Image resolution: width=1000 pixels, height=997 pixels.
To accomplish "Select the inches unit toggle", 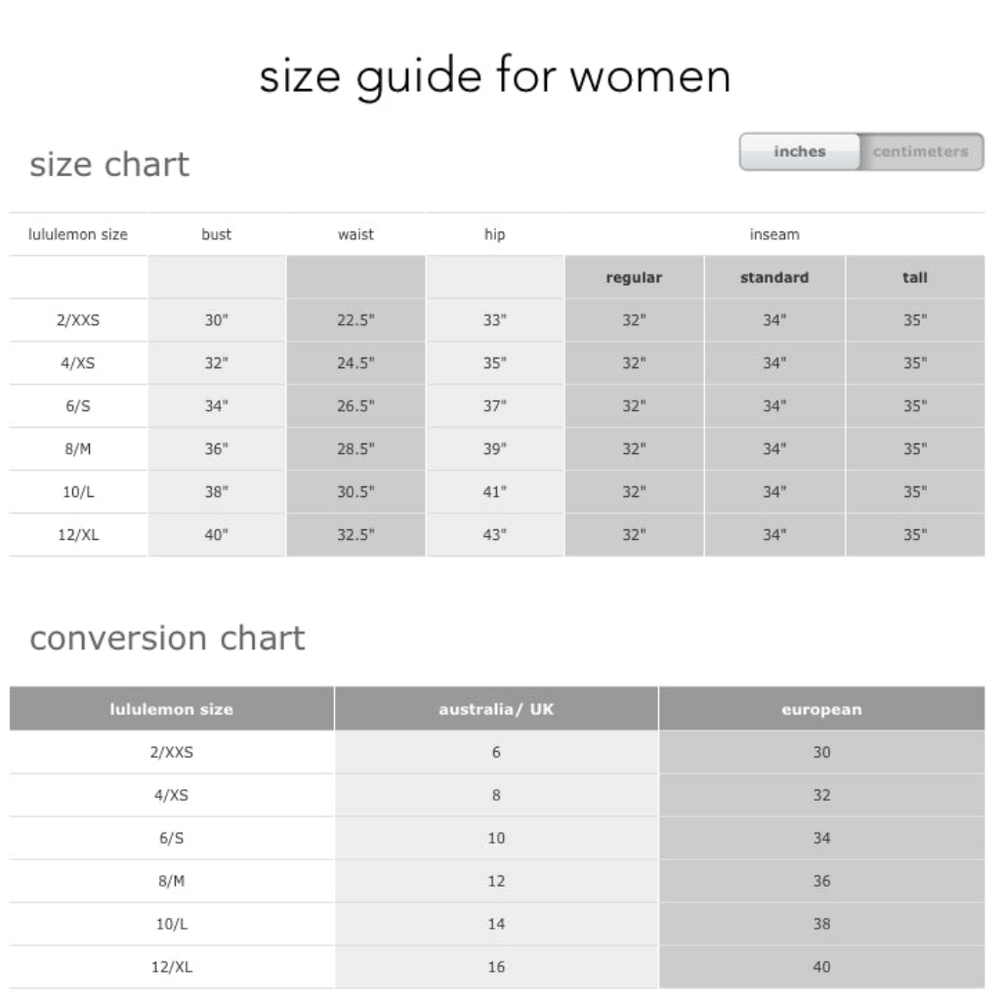I will coord(800,152).
